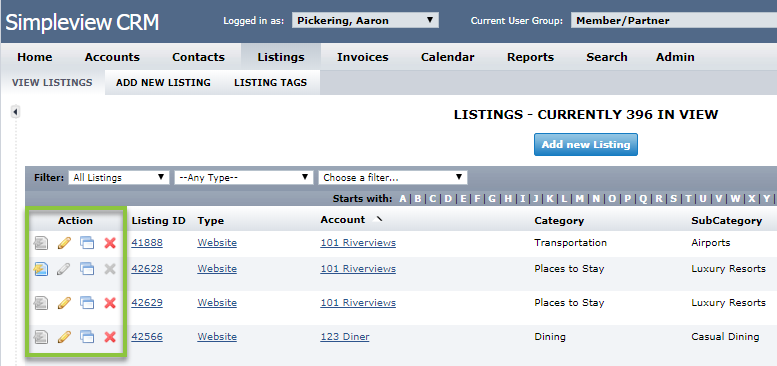Screen dimensions: 777x366
Task: Click duplicate icon for listing 41888
Action: click(87, 243)
